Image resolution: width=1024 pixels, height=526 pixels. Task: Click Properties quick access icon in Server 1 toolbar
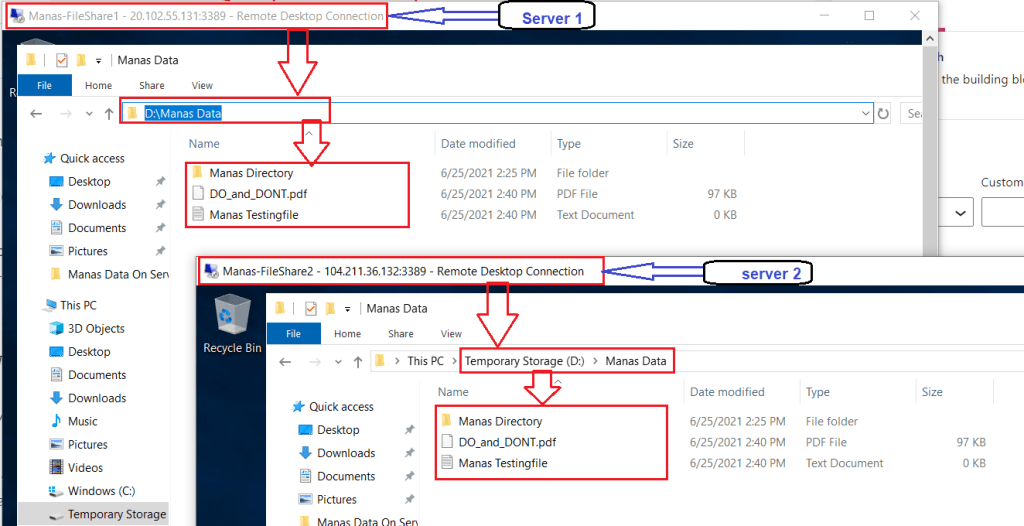(x=62, y=60)
